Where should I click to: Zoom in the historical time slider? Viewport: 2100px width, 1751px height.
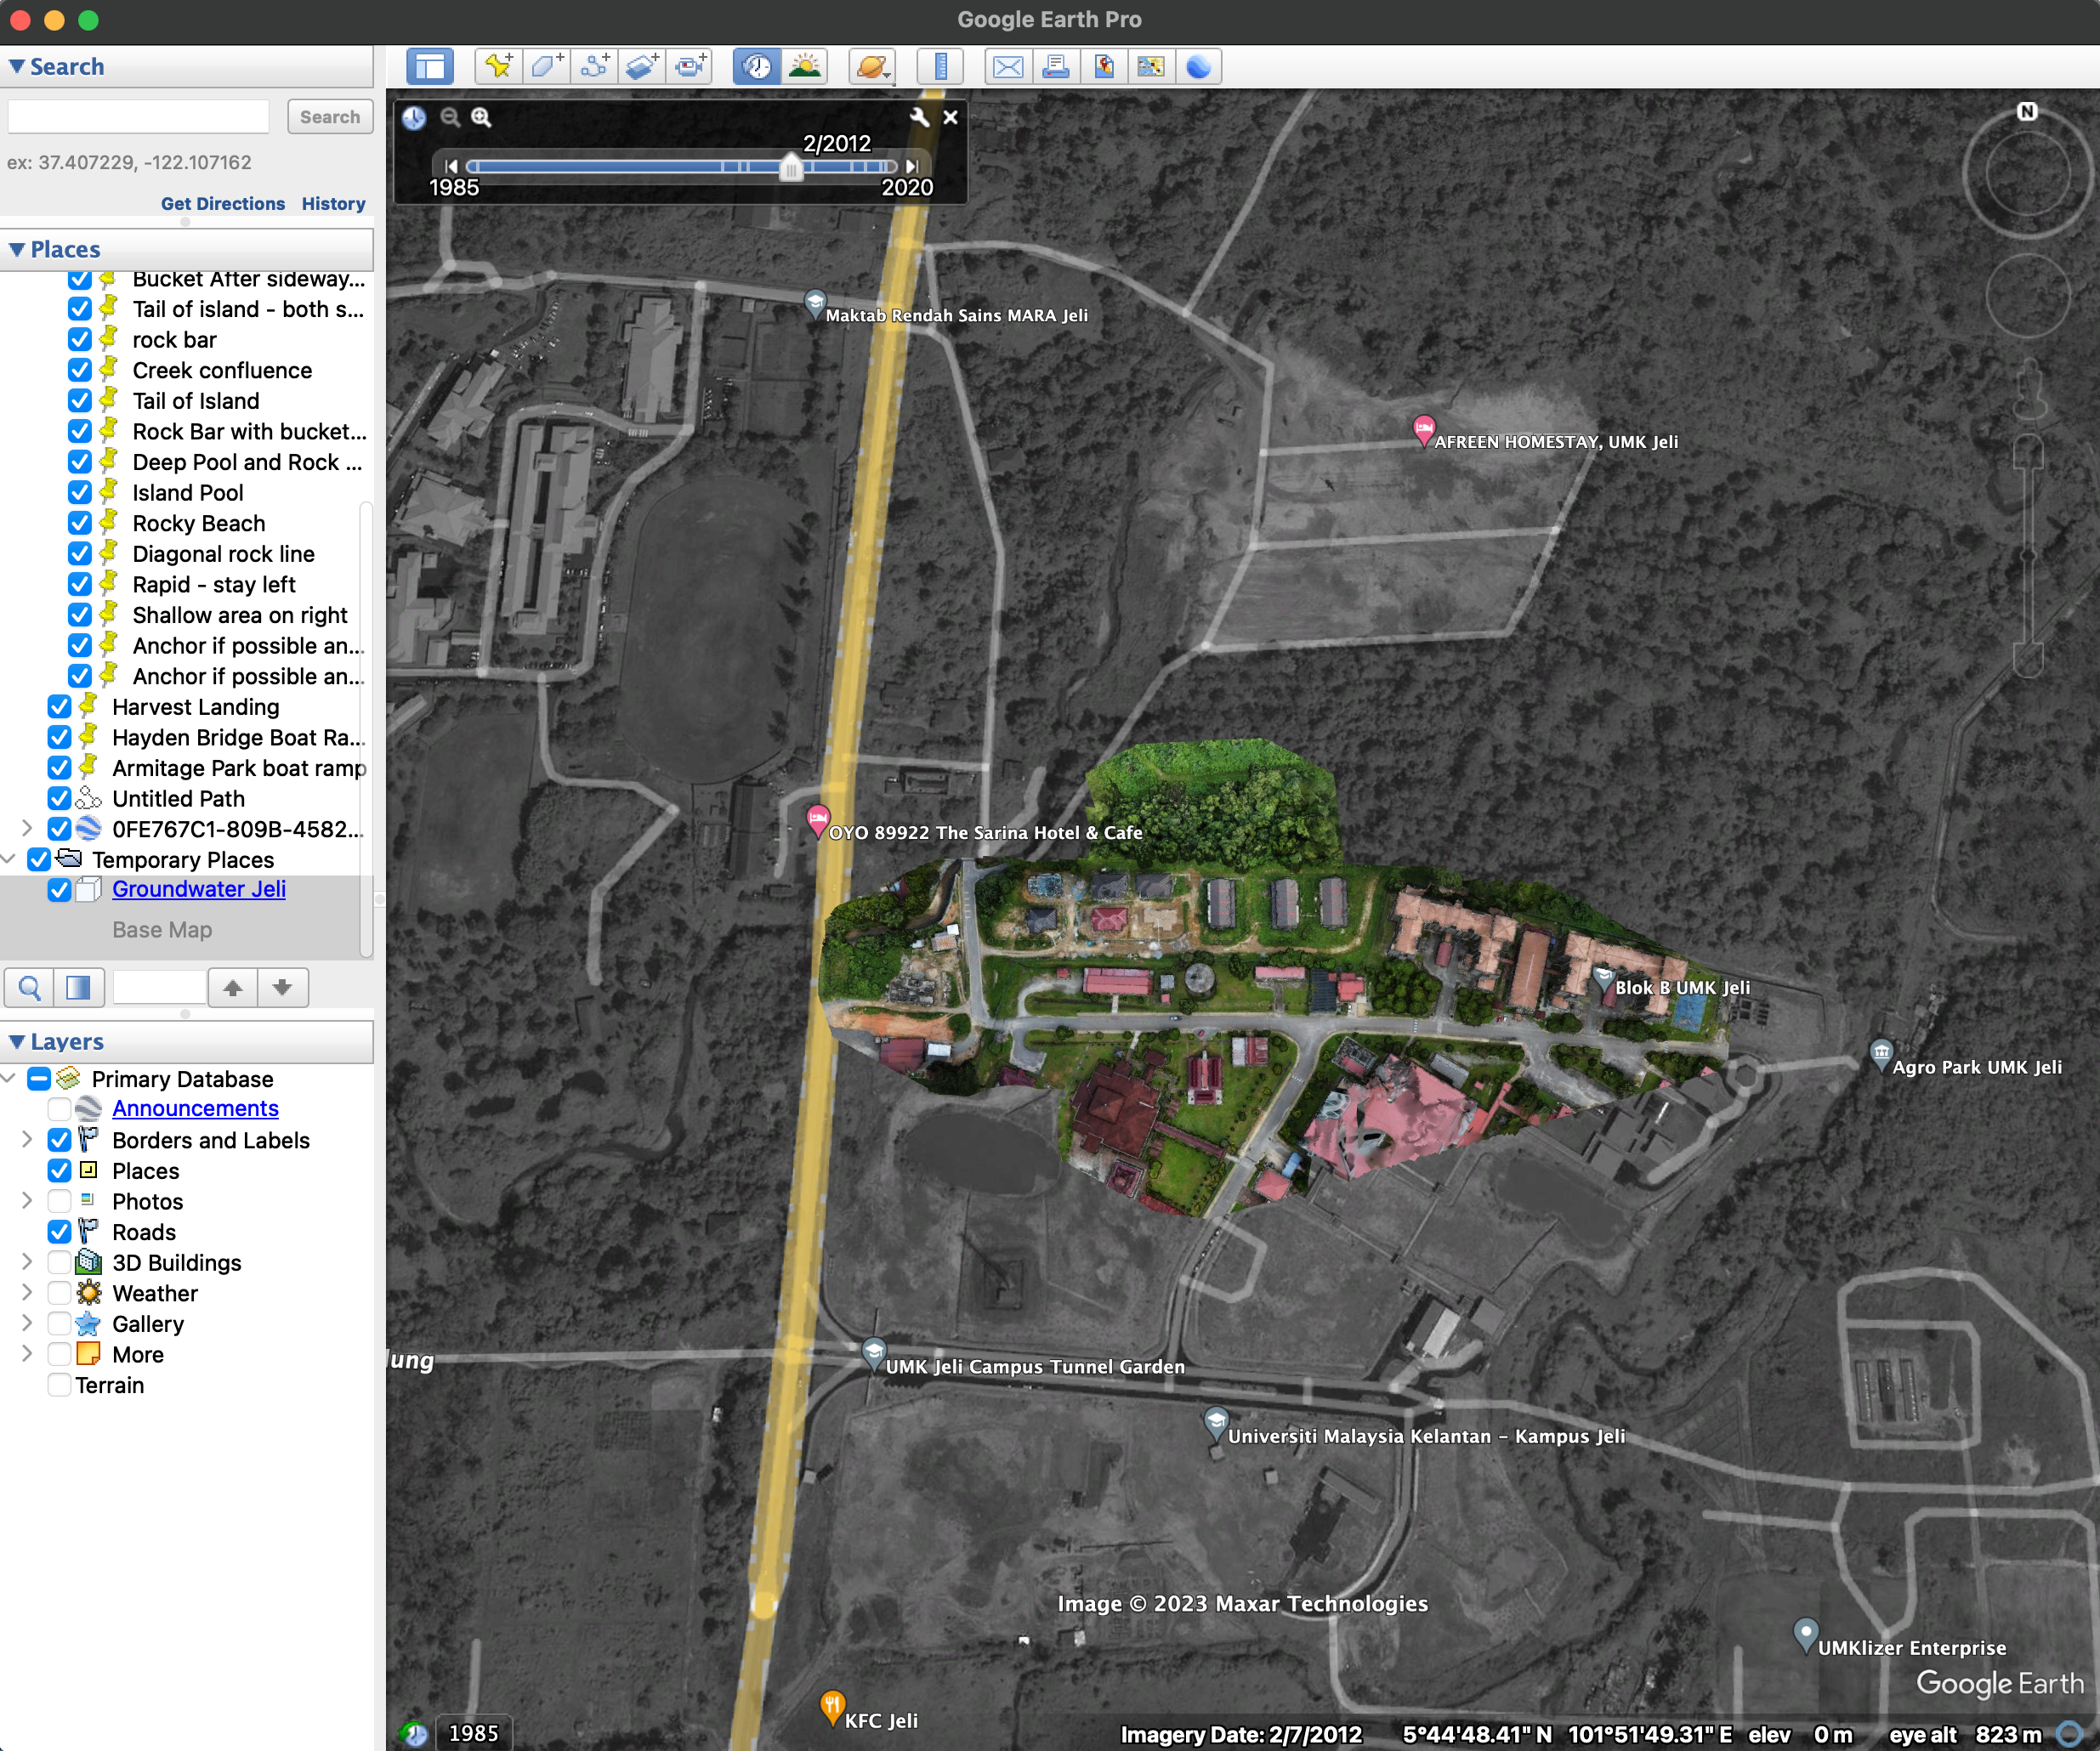point(481,117)
